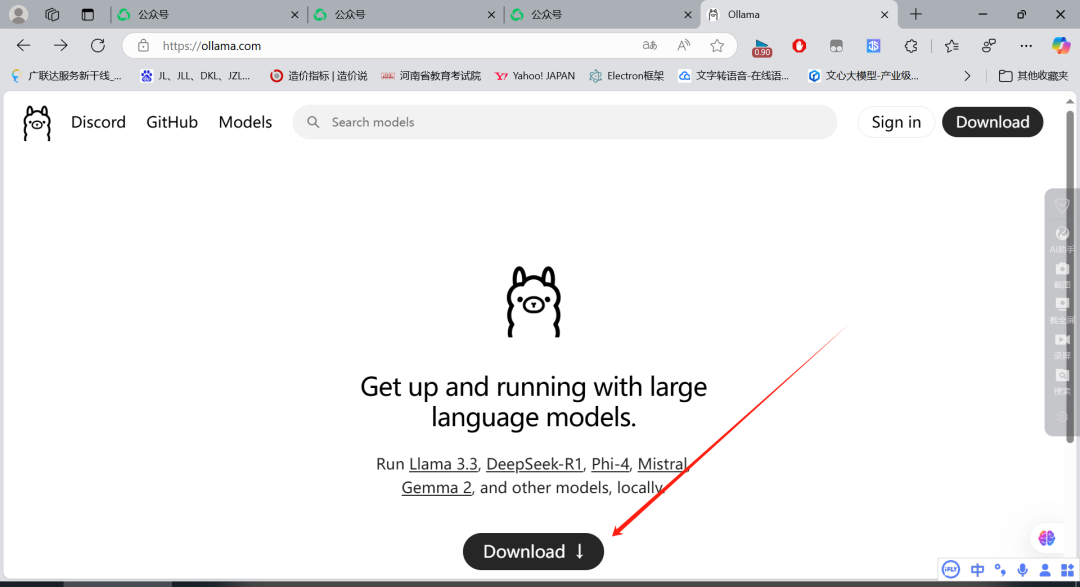Image resolution: width=1080 pixels, height=587 pixels.
Task: Add page to favorites star
Action: point(717,45)
